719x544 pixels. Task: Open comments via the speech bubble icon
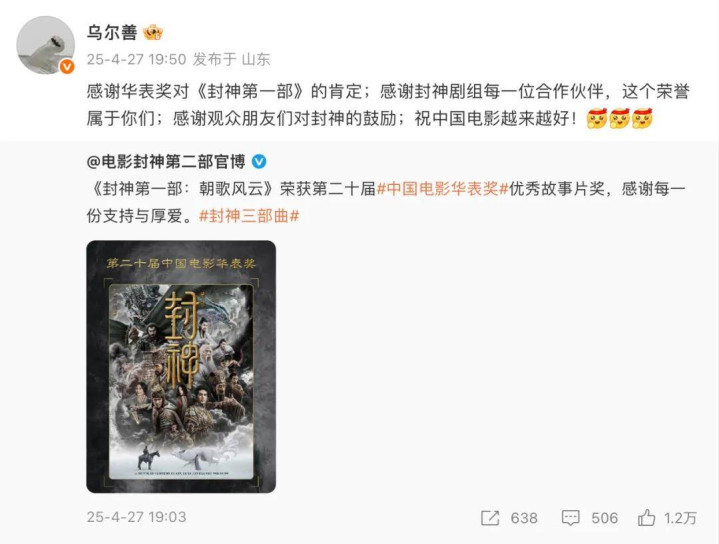click(571, 518)
